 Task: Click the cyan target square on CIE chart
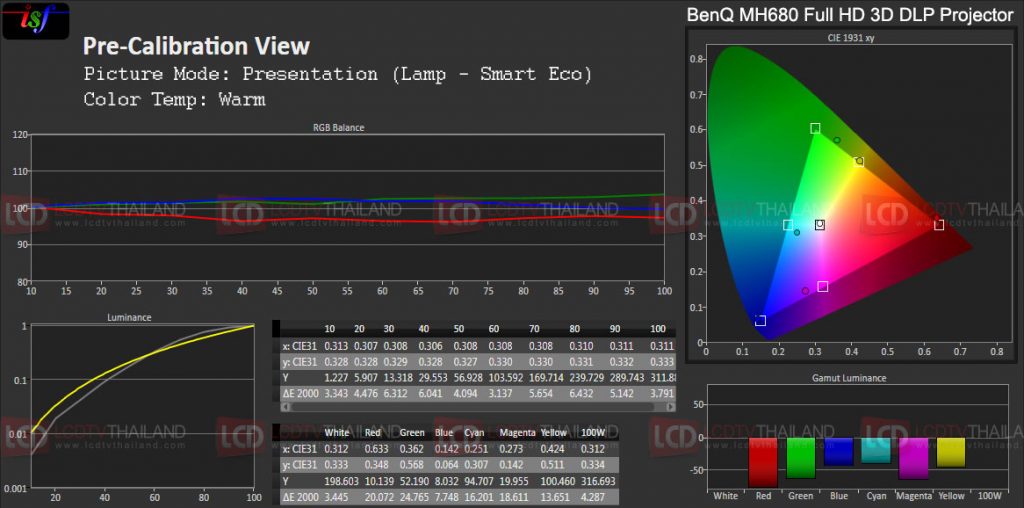(x=788, y=225)
